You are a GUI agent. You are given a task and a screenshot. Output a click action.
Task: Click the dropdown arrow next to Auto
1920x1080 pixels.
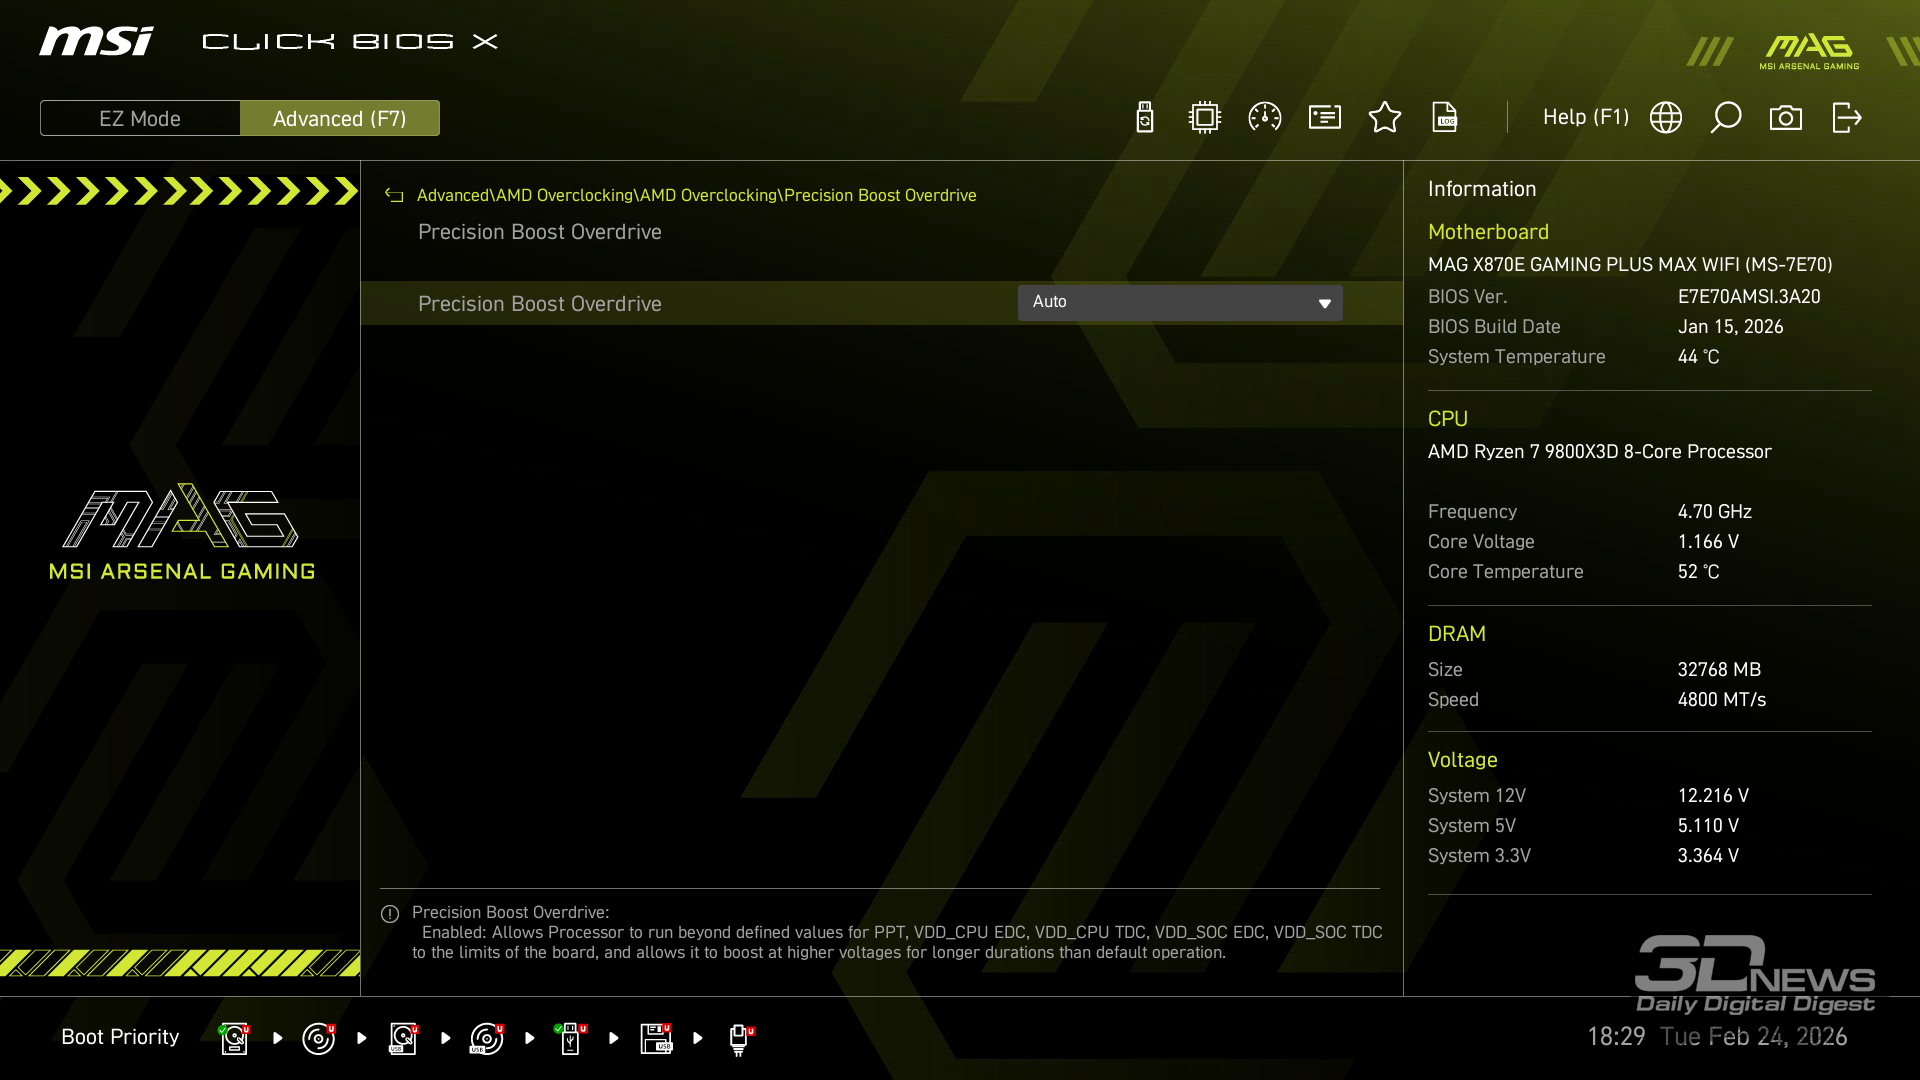[x=1324, y=304]
